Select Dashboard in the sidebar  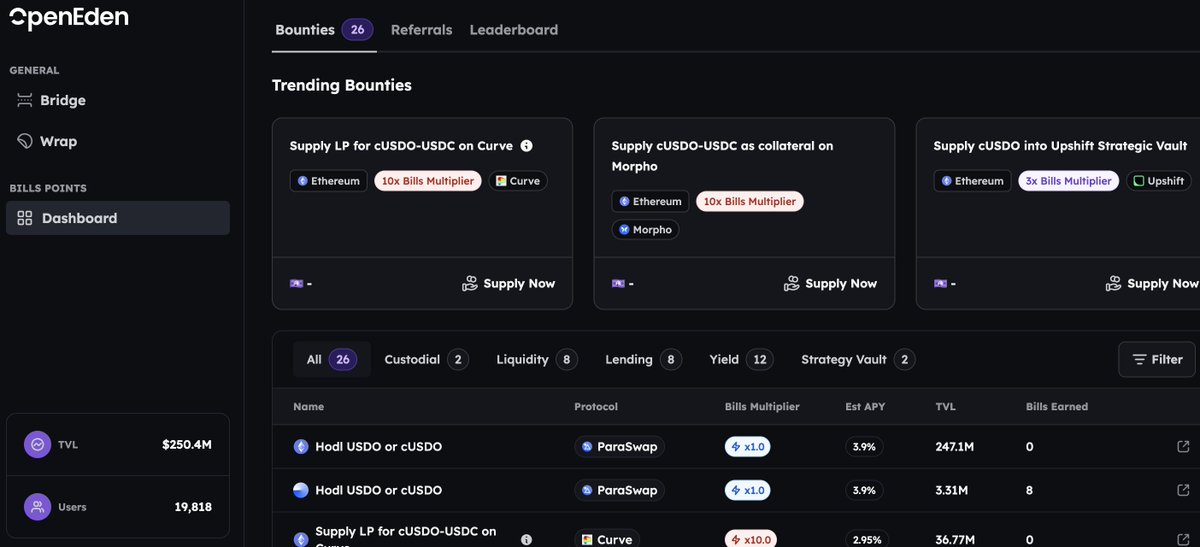coord(118,218)
